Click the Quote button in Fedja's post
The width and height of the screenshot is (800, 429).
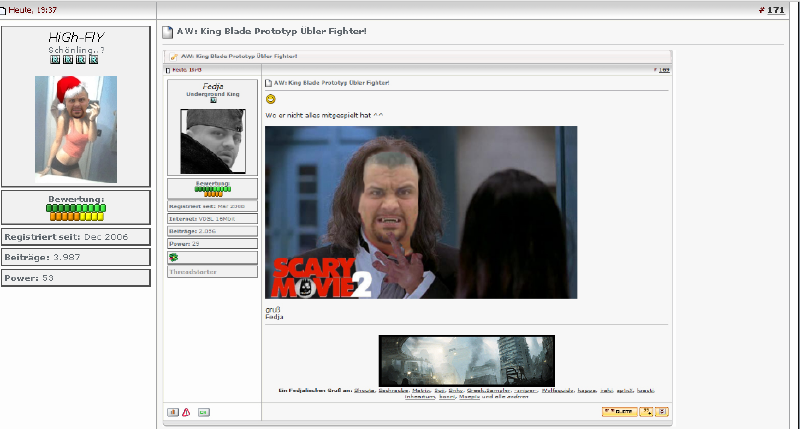(619, 411)
